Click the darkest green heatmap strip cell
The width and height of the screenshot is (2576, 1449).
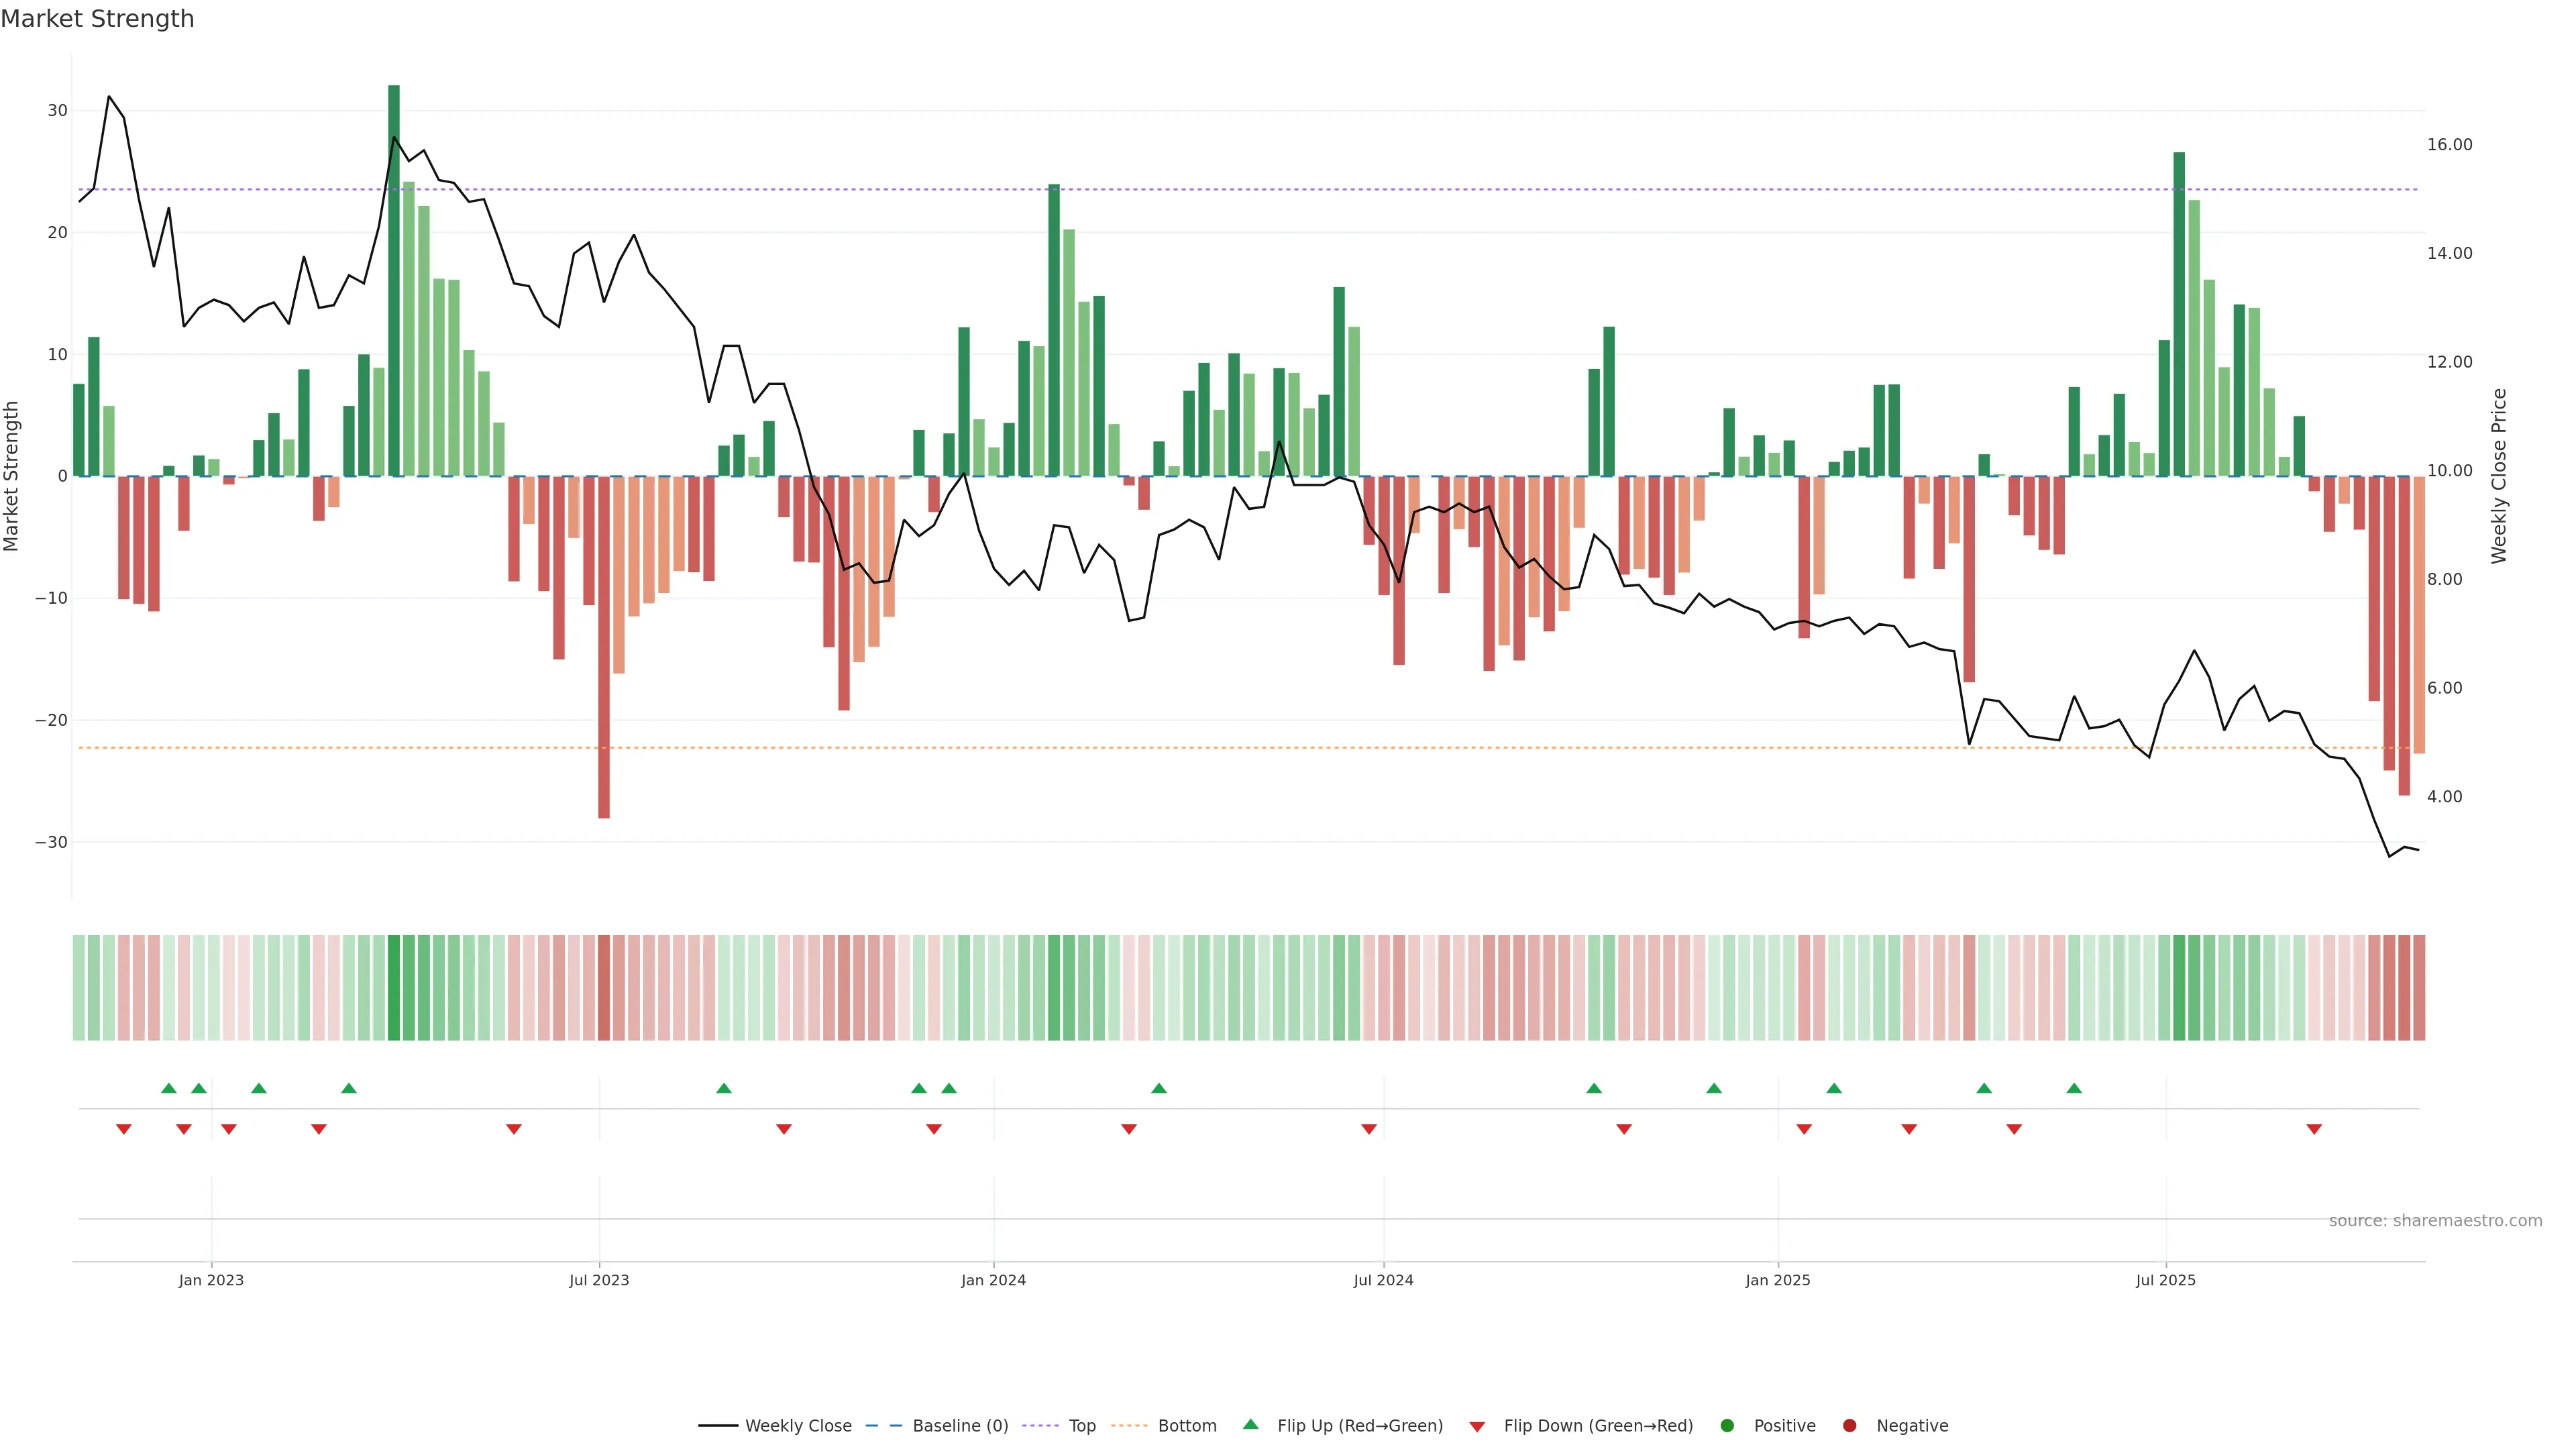coord(394,987)
